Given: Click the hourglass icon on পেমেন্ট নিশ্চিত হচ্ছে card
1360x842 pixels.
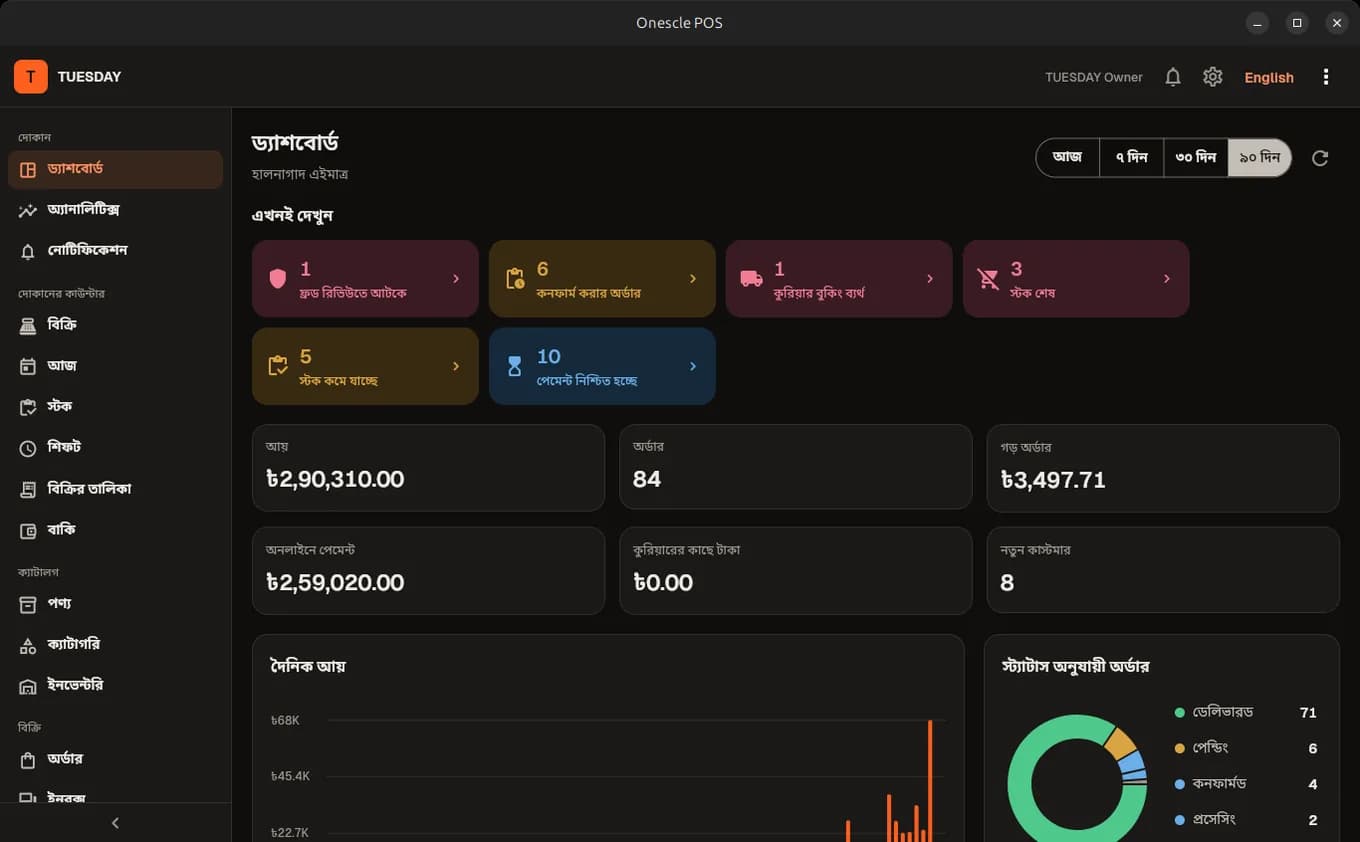Looking at the screenshot, I should [x=515, y=367].
